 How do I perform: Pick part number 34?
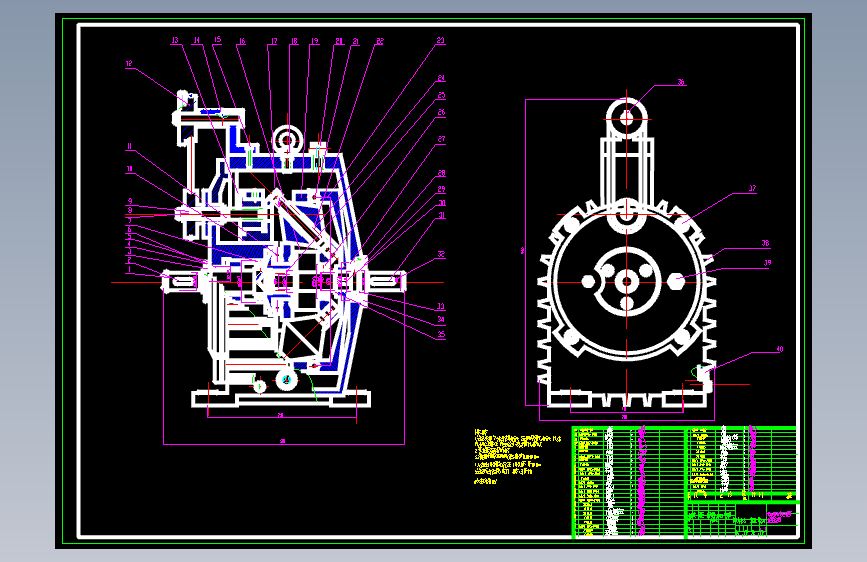[x=441, y=320]
